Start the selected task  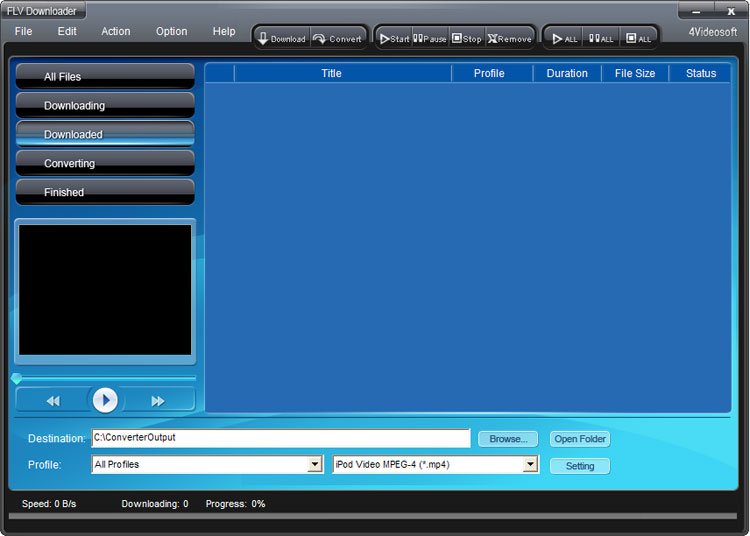tap(394, 38)
